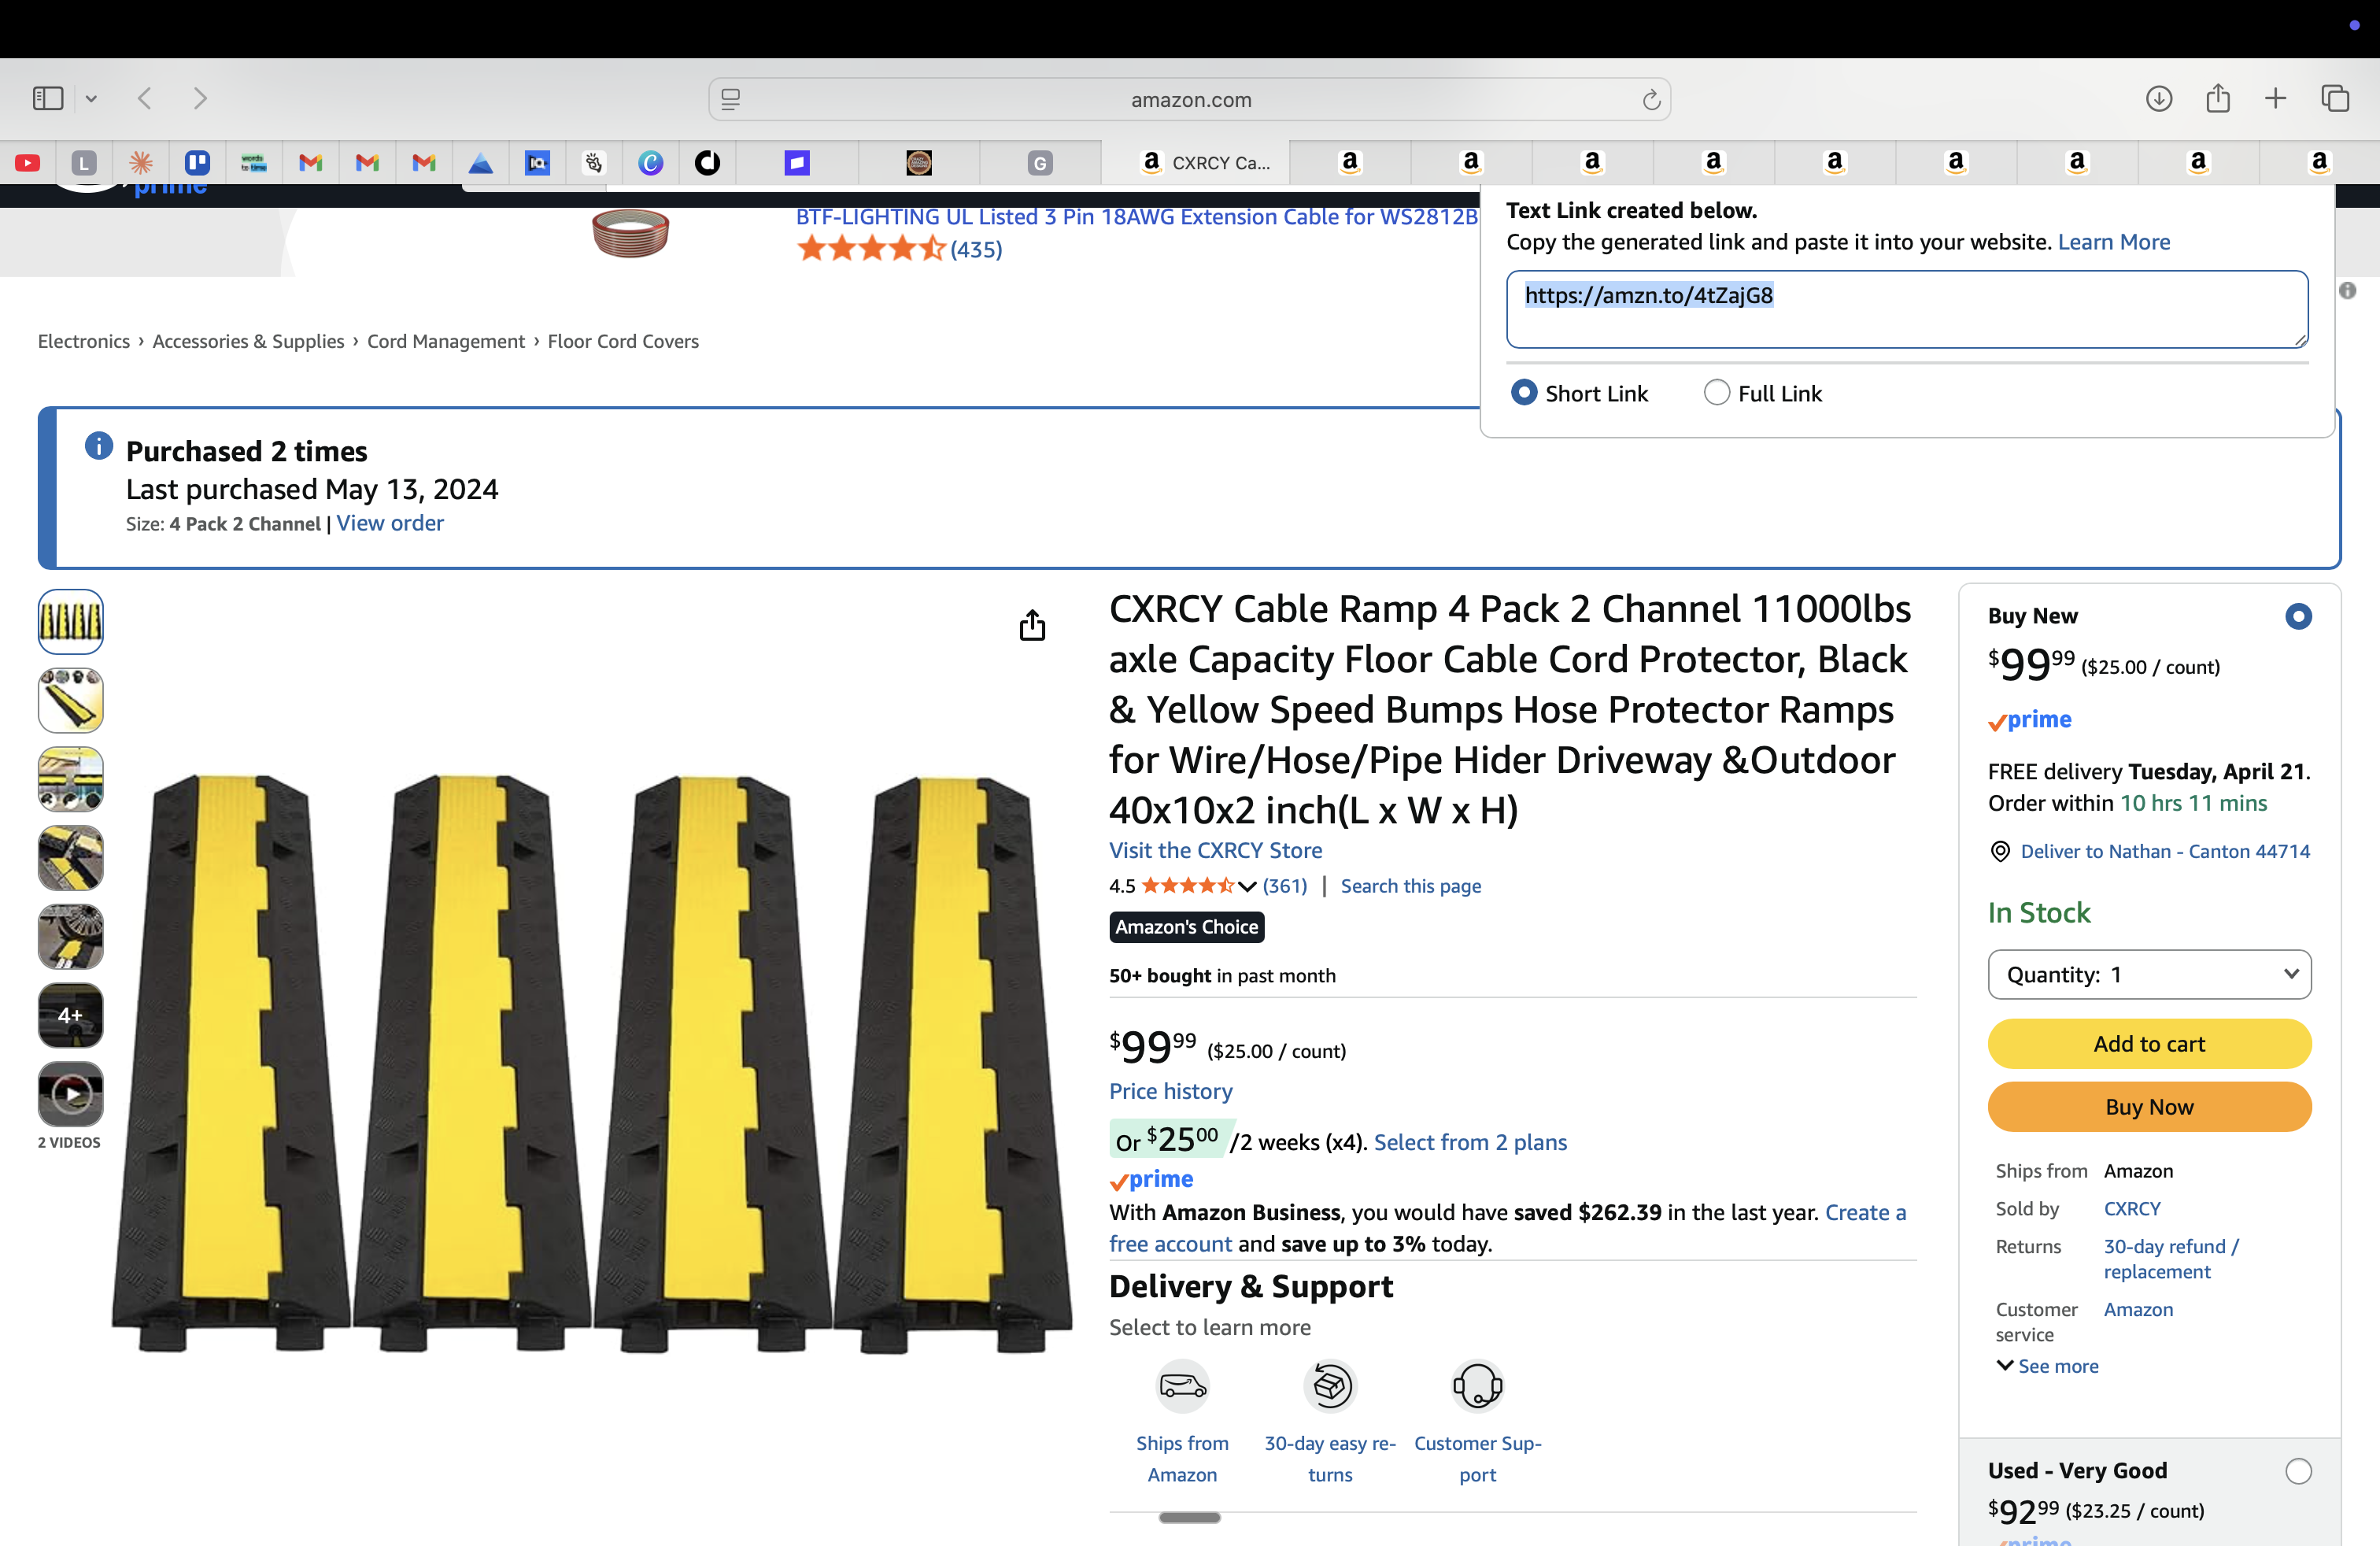Select the third product thumbnail

pyautogui.click(x=70, y=779)
